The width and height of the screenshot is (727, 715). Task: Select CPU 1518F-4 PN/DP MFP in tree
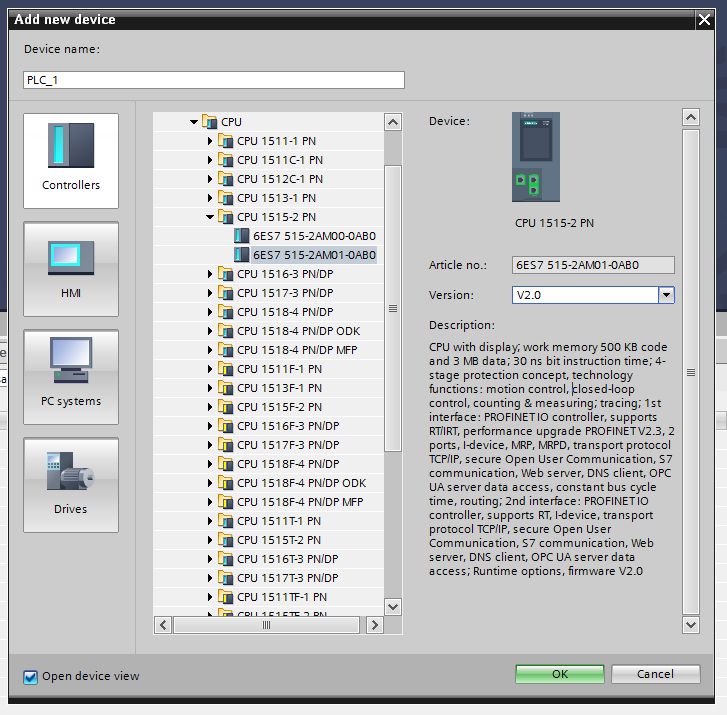[x=300, y=502]
